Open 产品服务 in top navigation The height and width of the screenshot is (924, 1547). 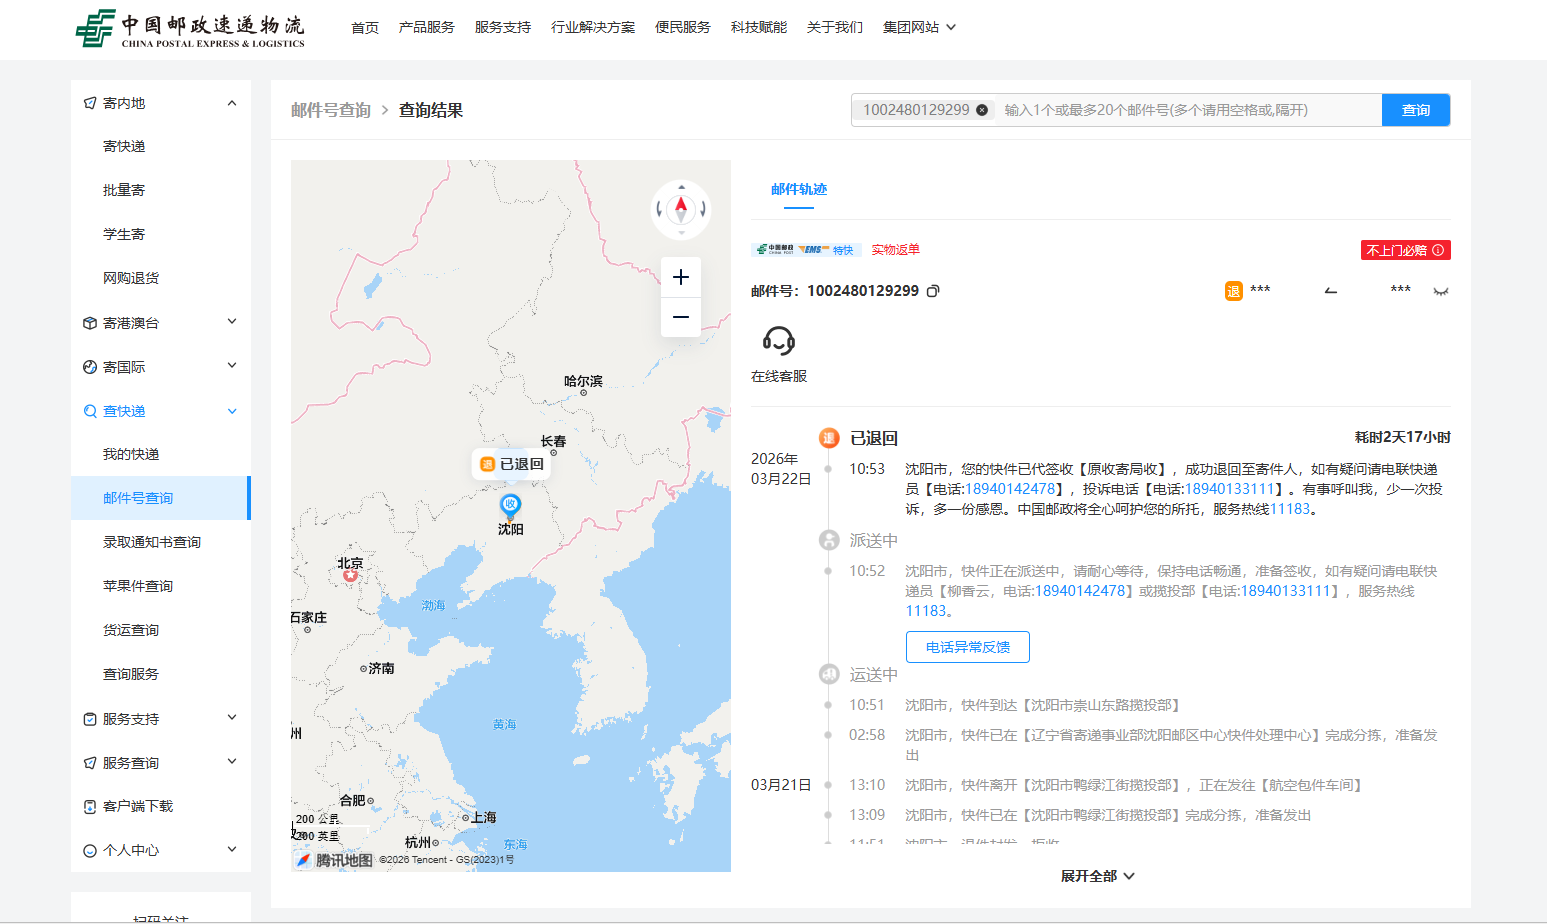[426, 27]
